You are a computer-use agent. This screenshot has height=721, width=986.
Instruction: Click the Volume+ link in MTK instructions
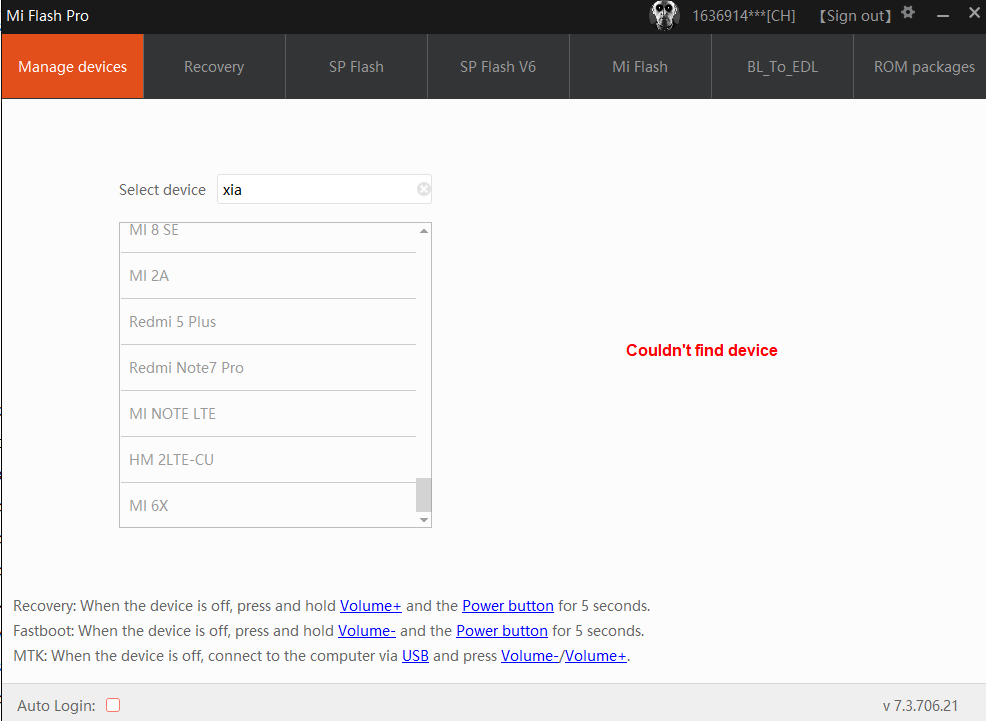pos(595,656)
